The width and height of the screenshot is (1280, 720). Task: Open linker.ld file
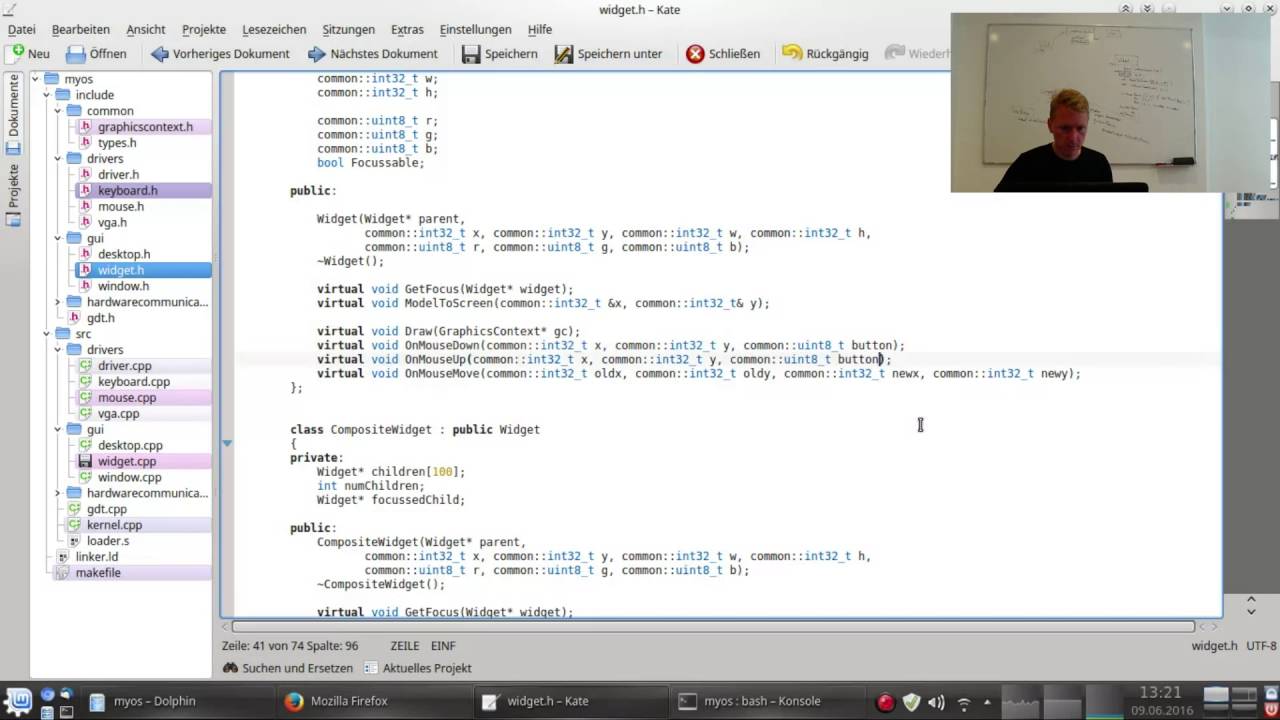coord(96,557)
